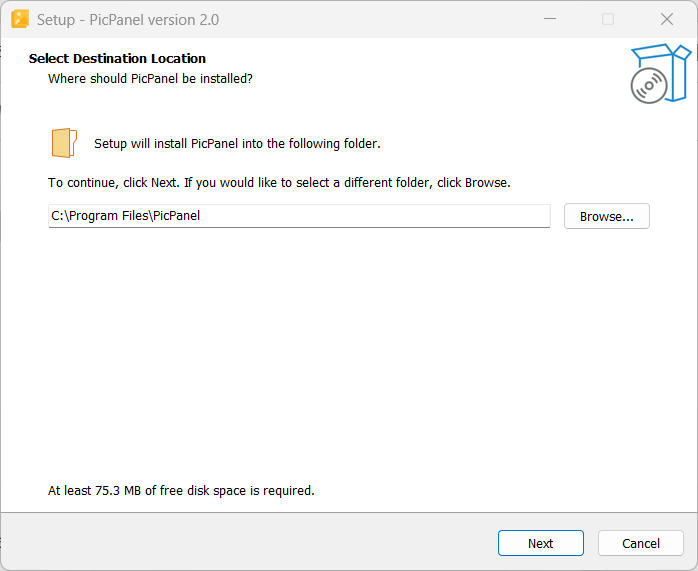Click the PicPanel app icon in title bar

[x=20, y=19]
